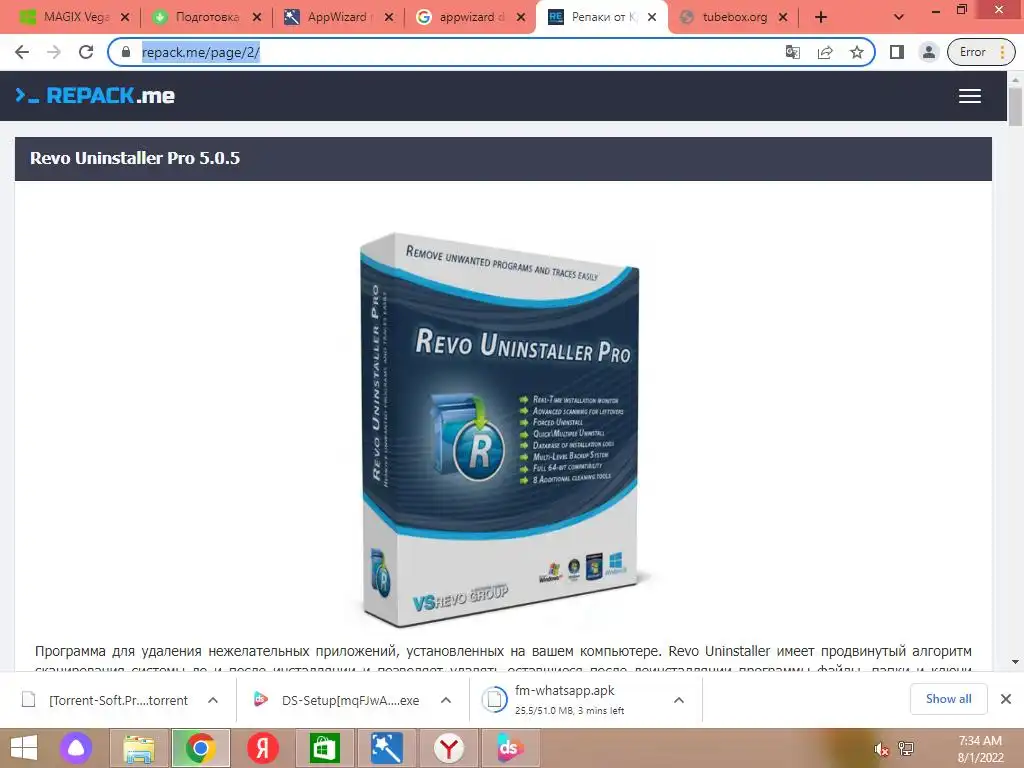
Task: Click the forward navigation arrow
Action: pos(54,52)
